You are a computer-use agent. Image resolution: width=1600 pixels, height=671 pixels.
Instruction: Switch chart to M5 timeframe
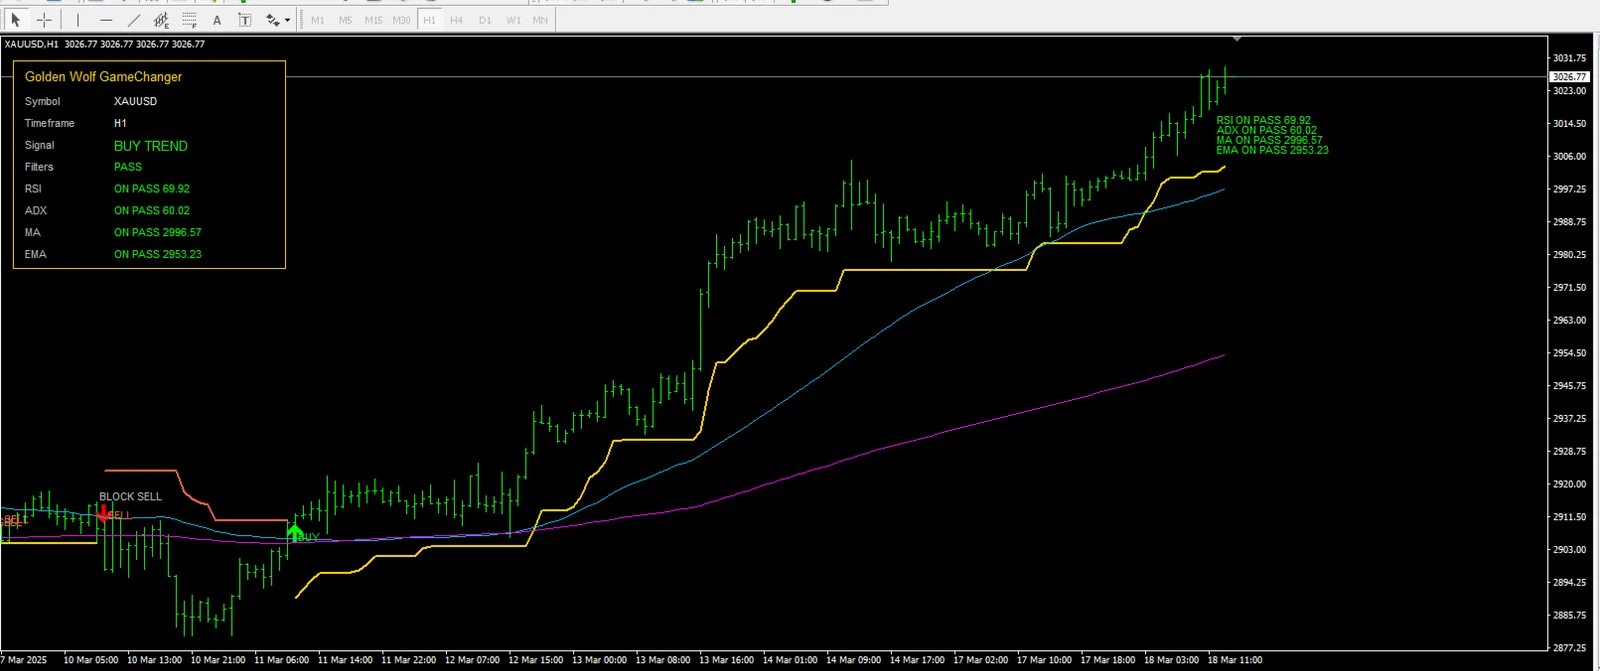coord(345,20)
